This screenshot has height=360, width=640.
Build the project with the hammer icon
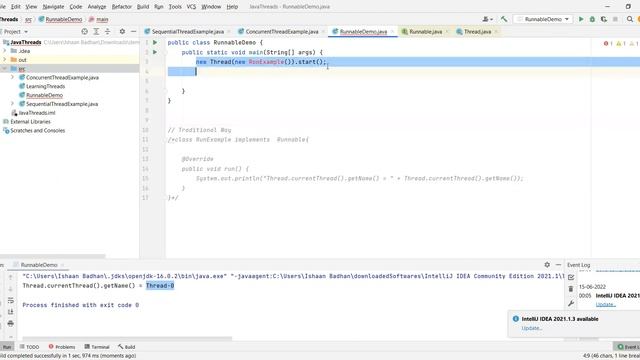click(504, 19)
